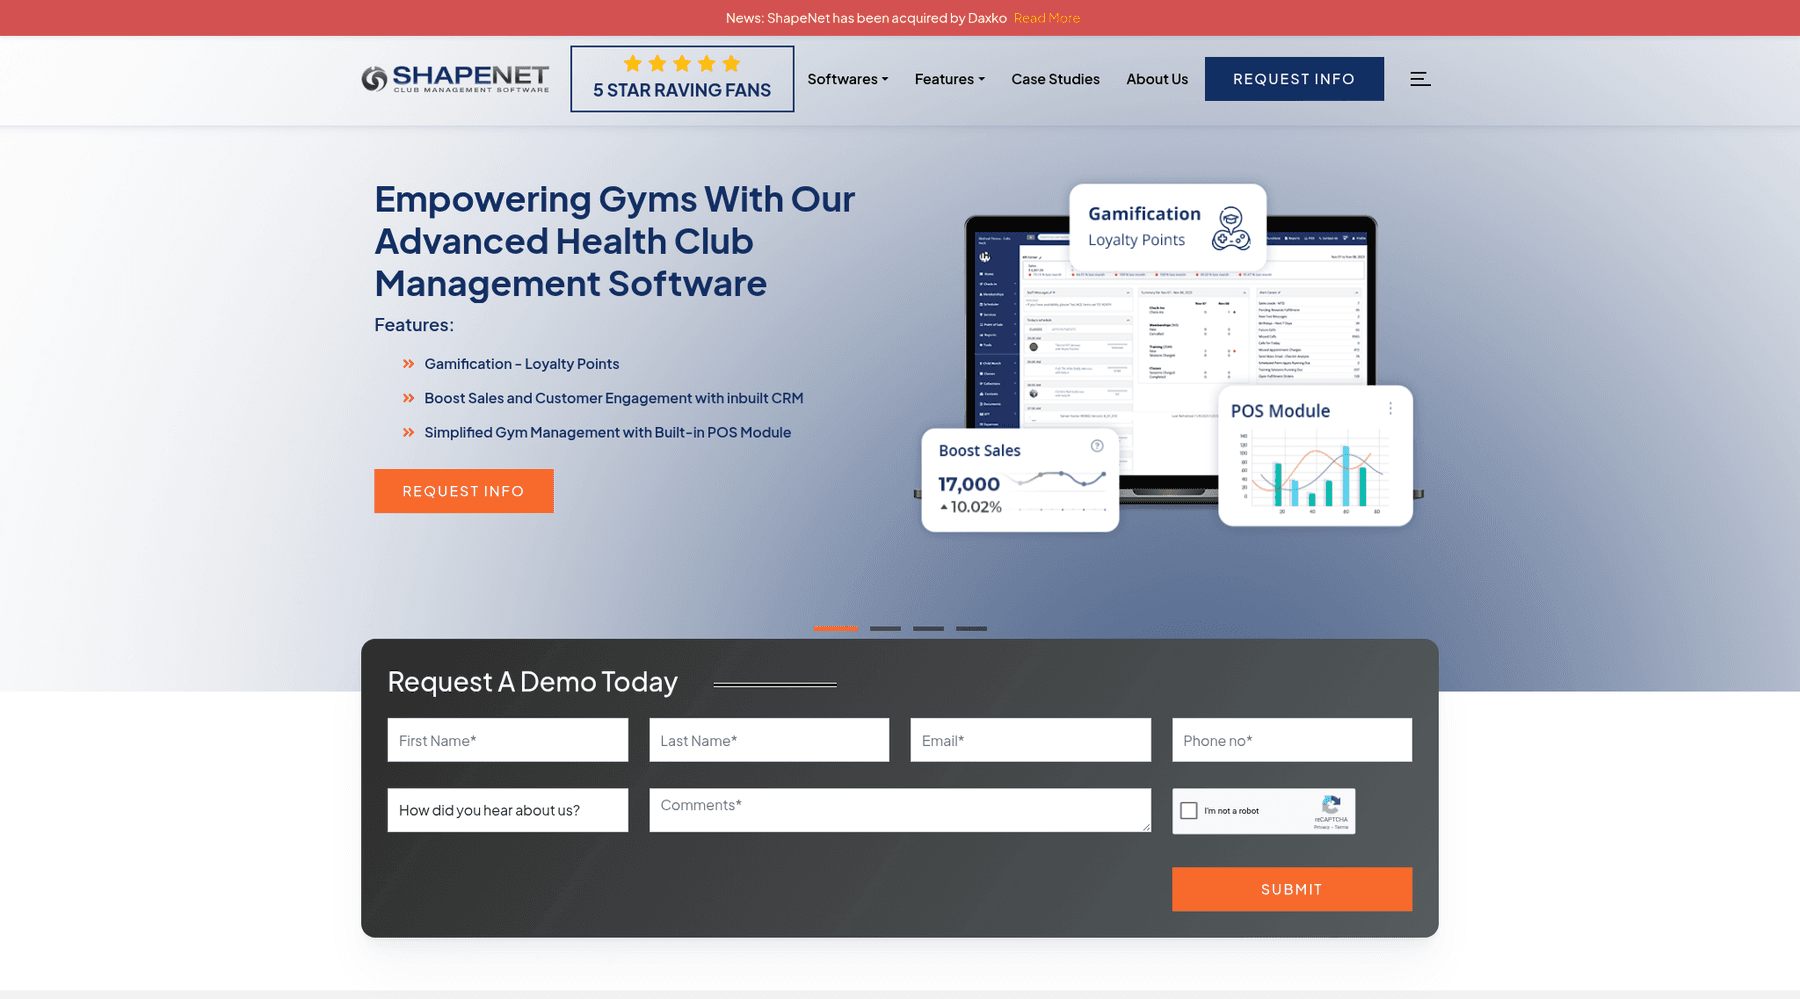Click the navy REQUEST INFO header button
Screen dimensions: 1800x999
[x=1294, y=79]
